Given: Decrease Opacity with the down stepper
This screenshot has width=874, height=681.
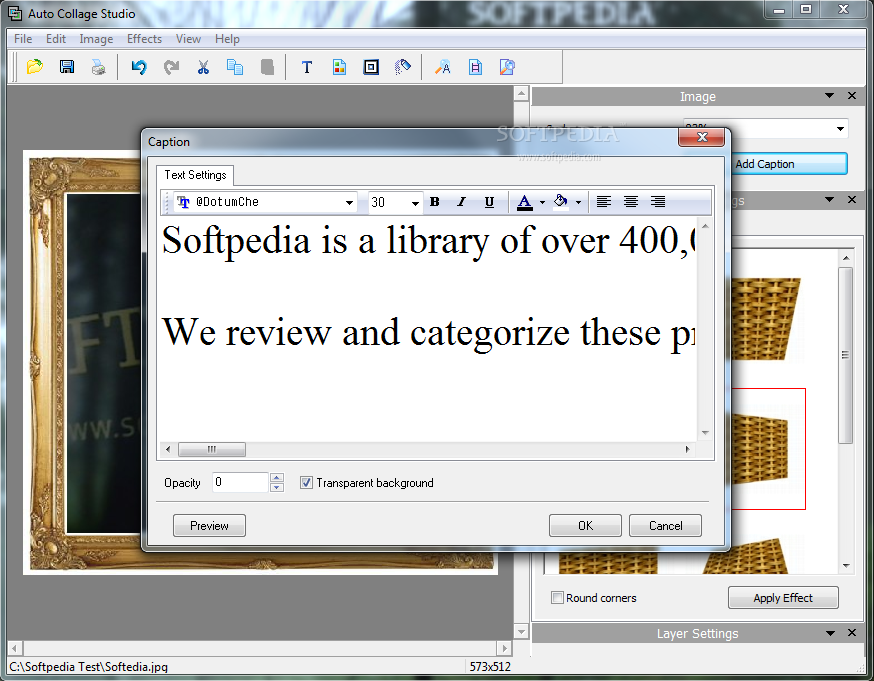Looking at the screenshot, I should point(276,488).
